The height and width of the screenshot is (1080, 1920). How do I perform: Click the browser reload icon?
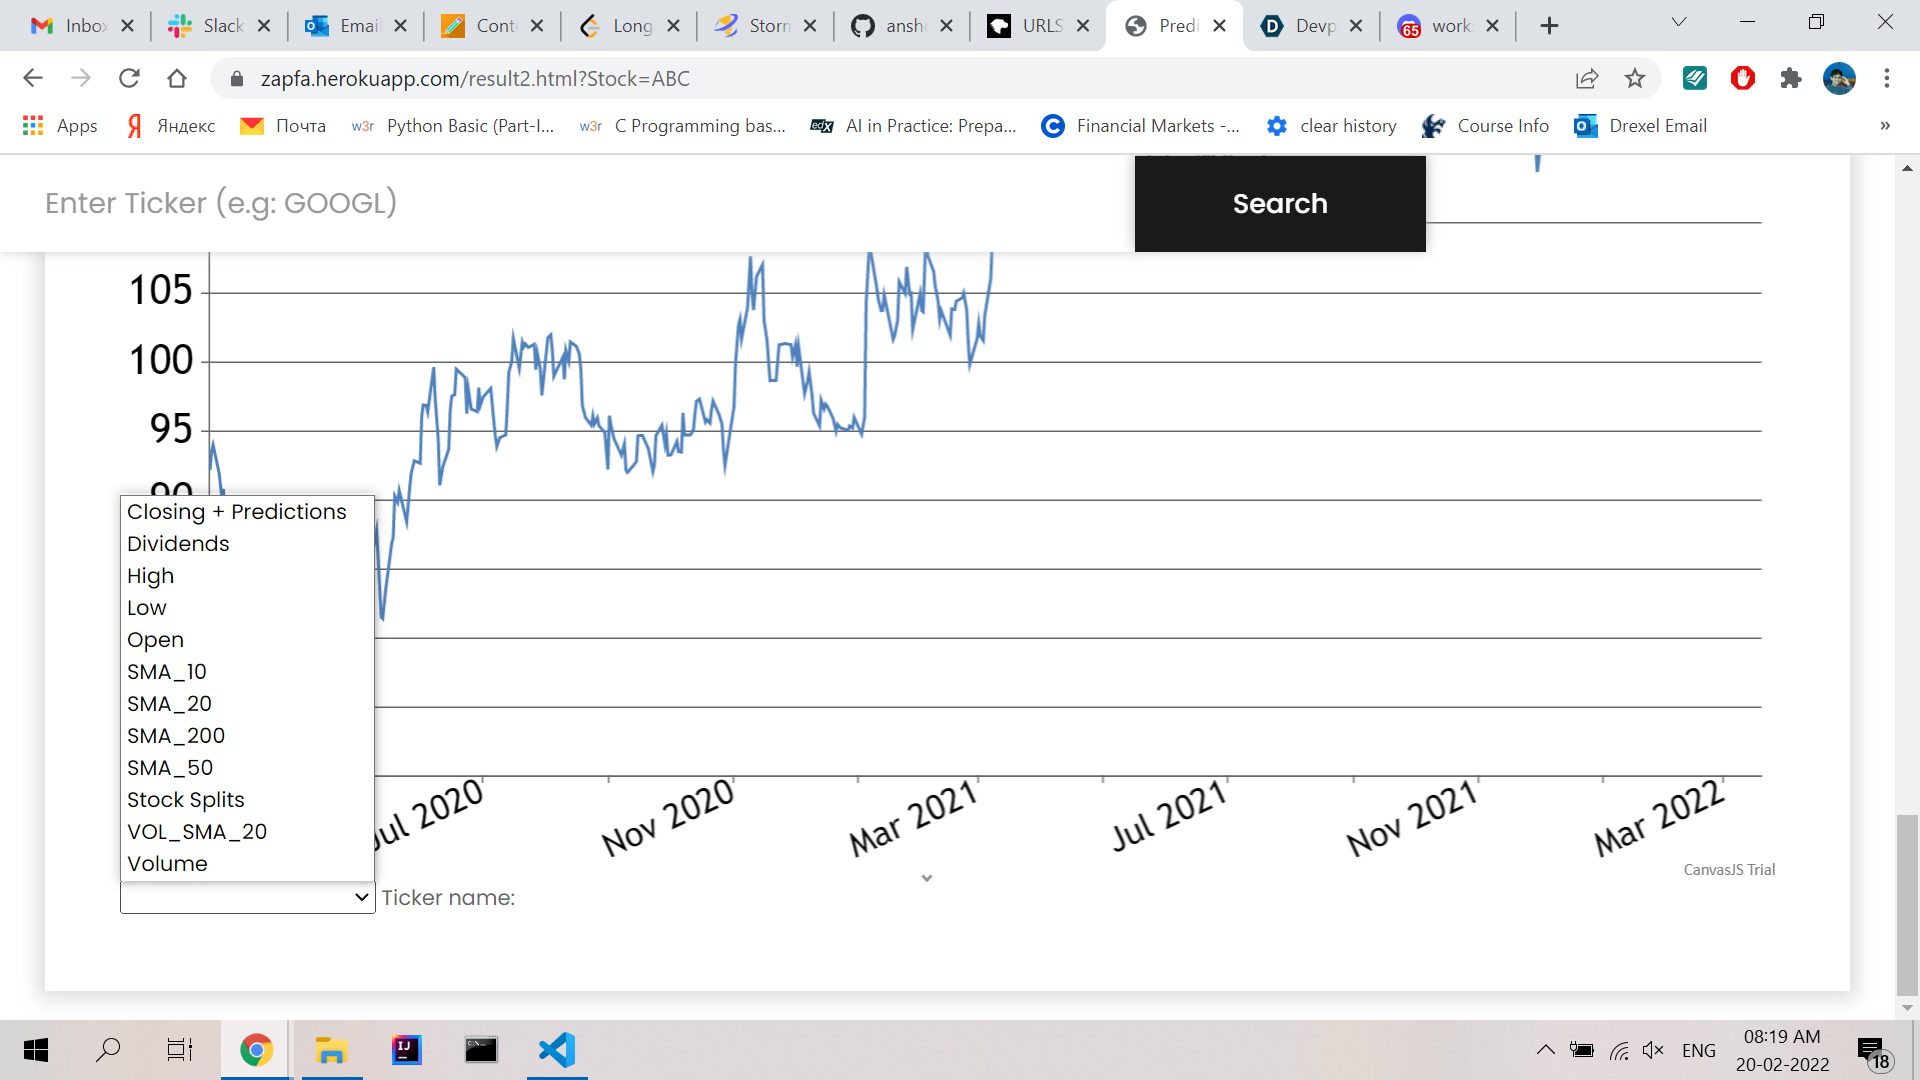(129, 78)
